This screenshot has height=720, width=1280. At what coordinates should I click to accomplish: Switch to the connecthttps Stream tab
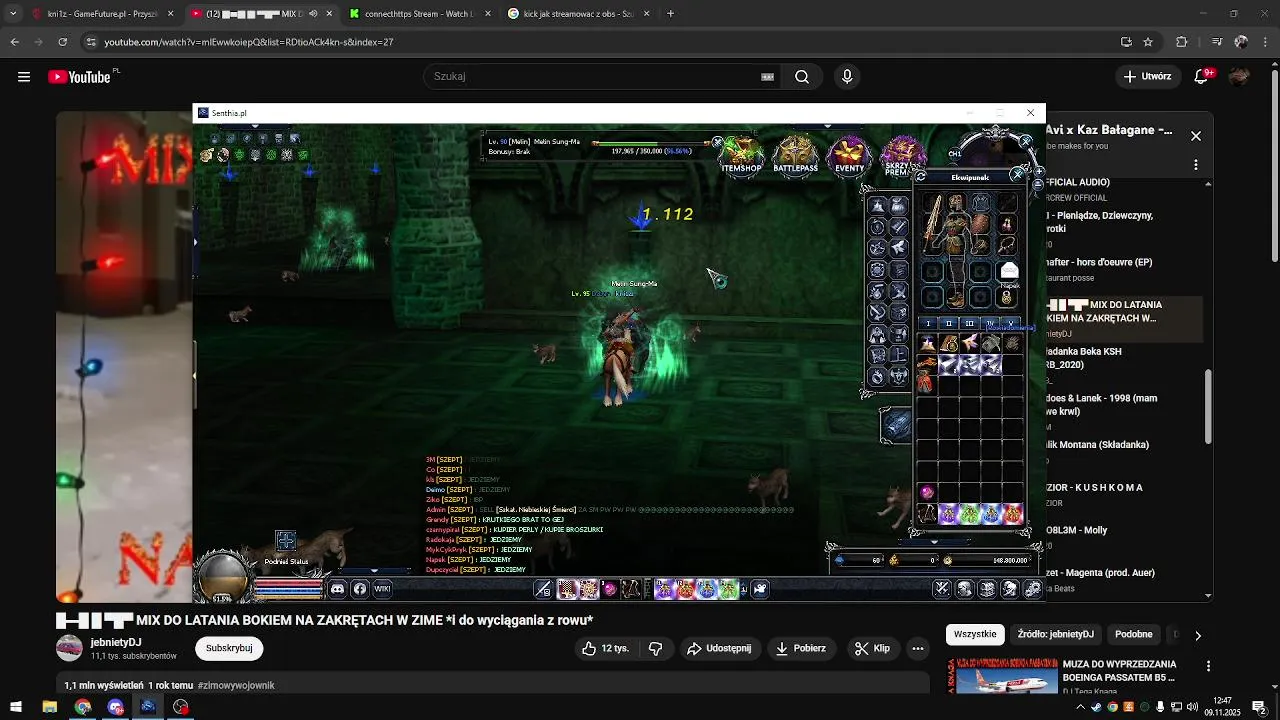click(418, 14)
